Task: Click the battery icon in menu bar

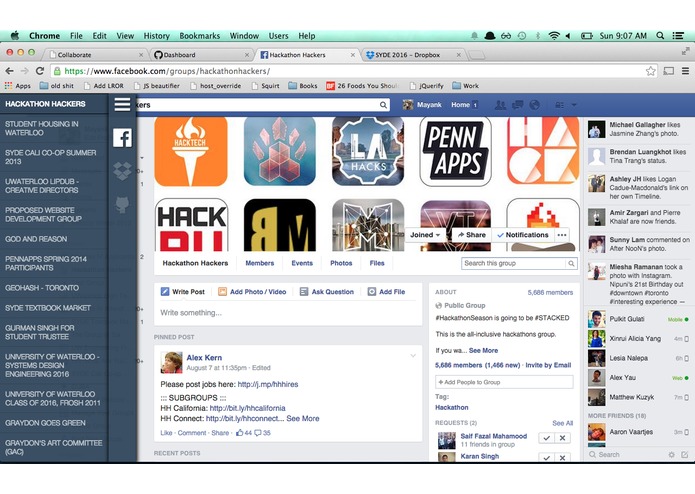Action: click(x=587, y=36)
